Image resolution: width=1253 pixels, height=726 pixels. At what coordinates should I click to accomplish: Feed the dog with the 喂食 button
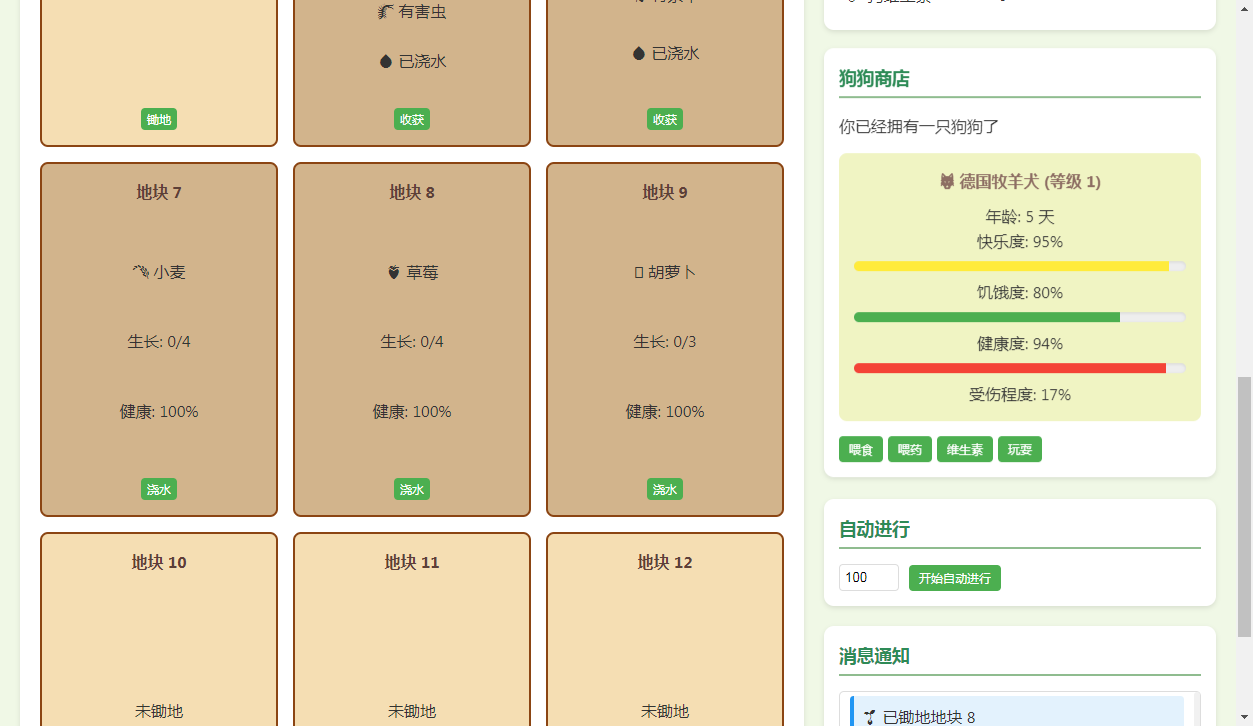tap(861, 450)
